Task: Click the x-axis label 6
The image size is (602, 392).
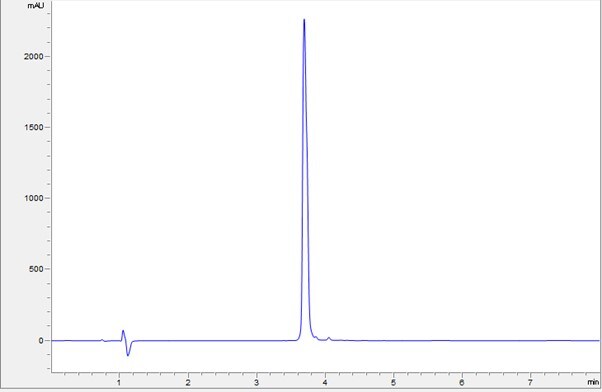Action: (462, 382)
